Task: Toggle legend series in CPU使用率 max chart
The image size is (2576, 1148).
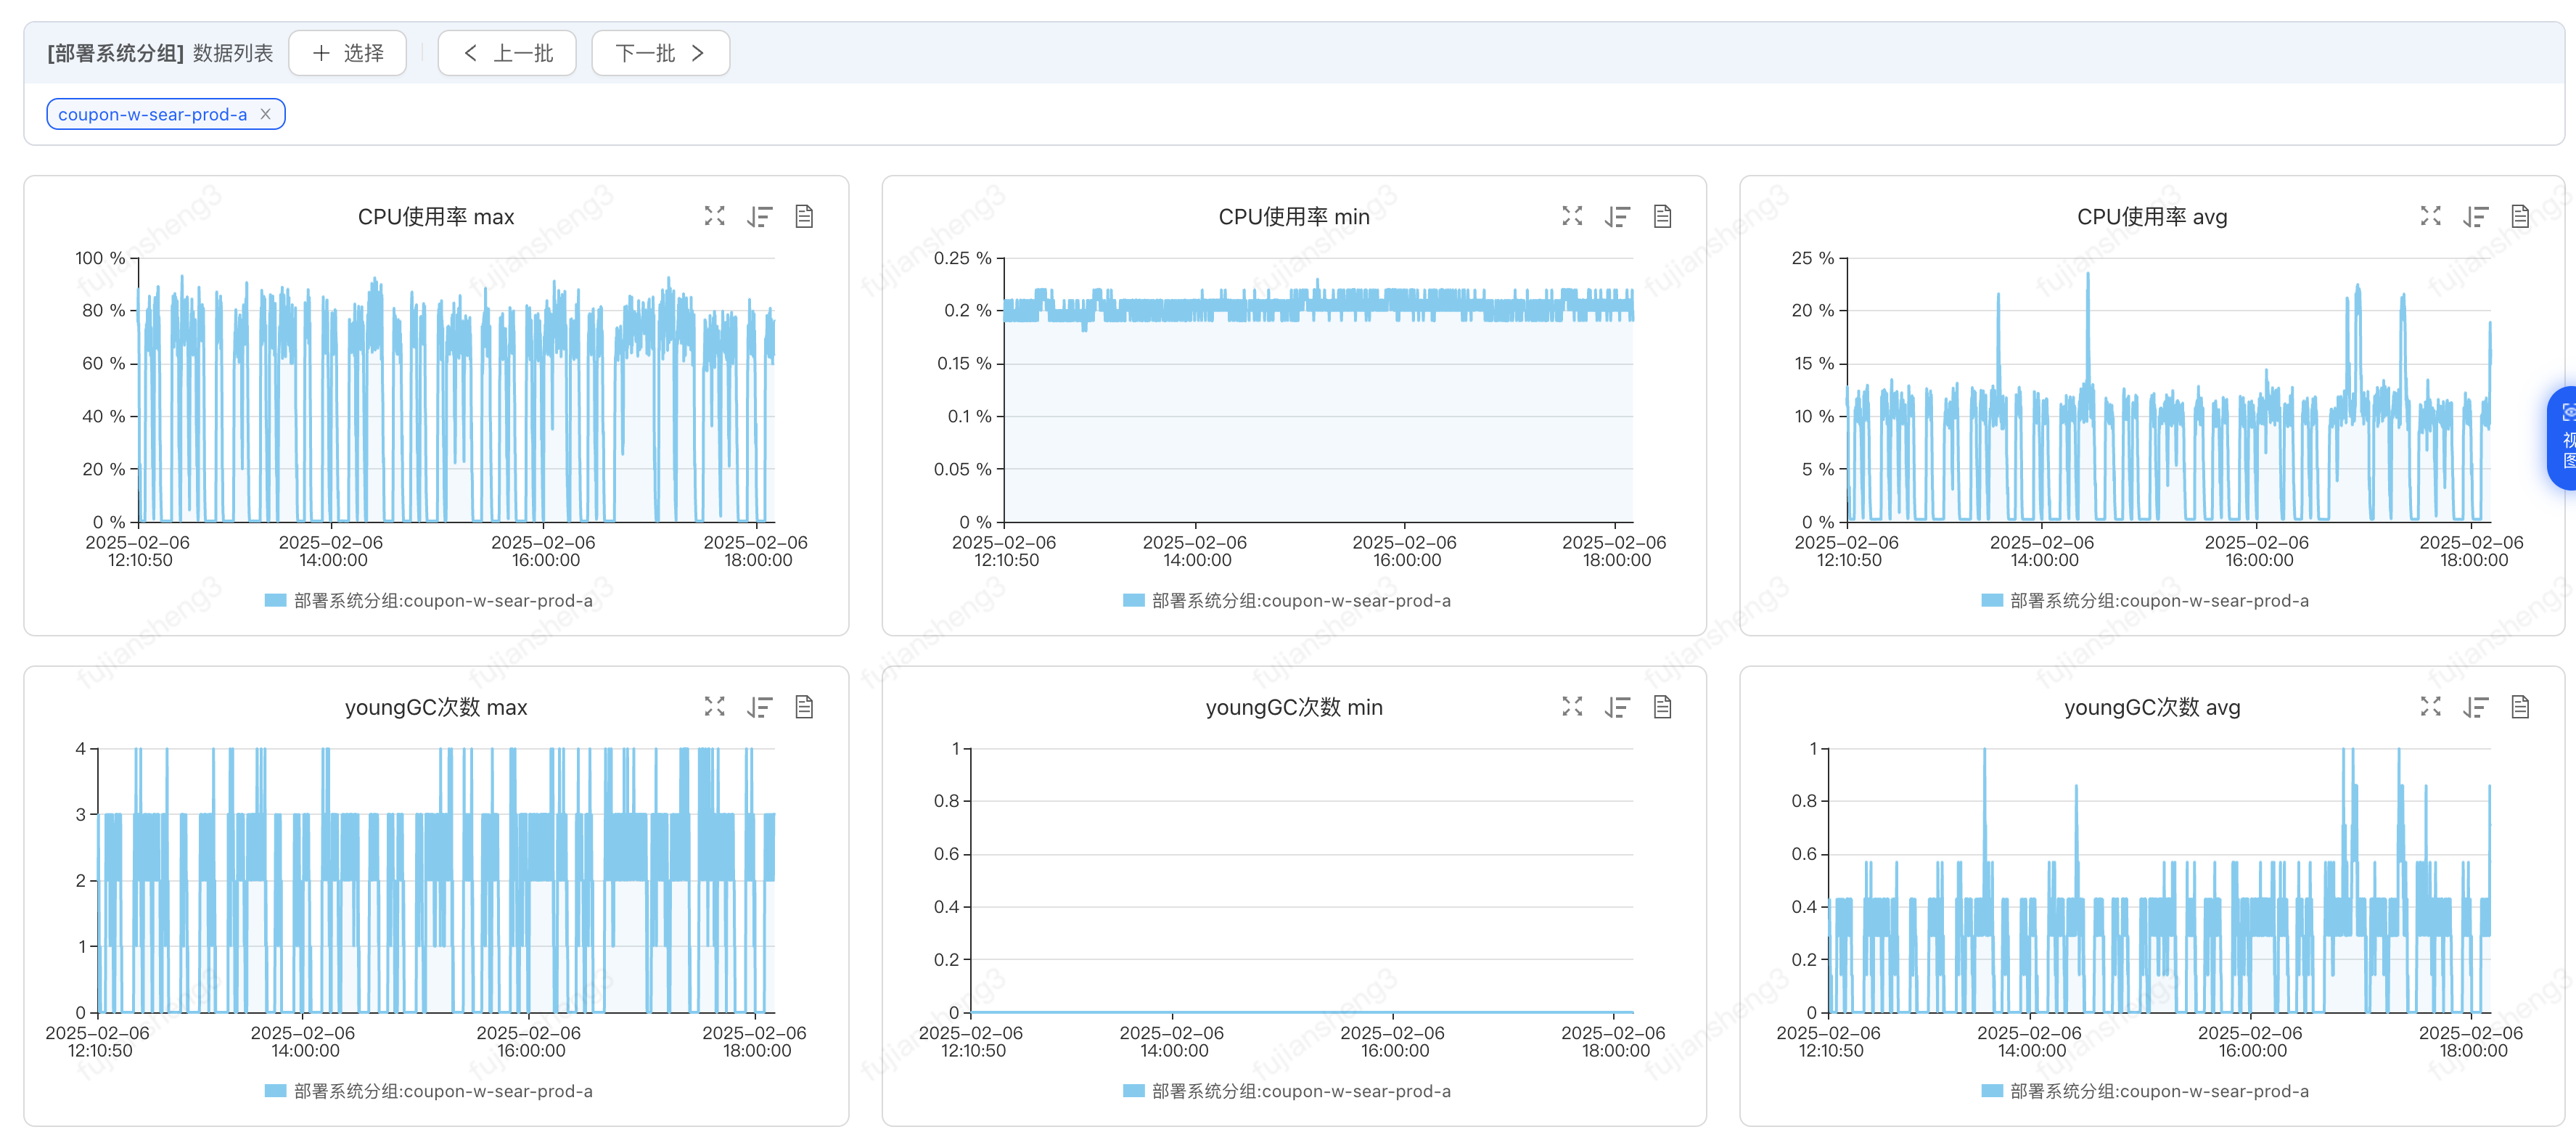Action: pos(442,600)
